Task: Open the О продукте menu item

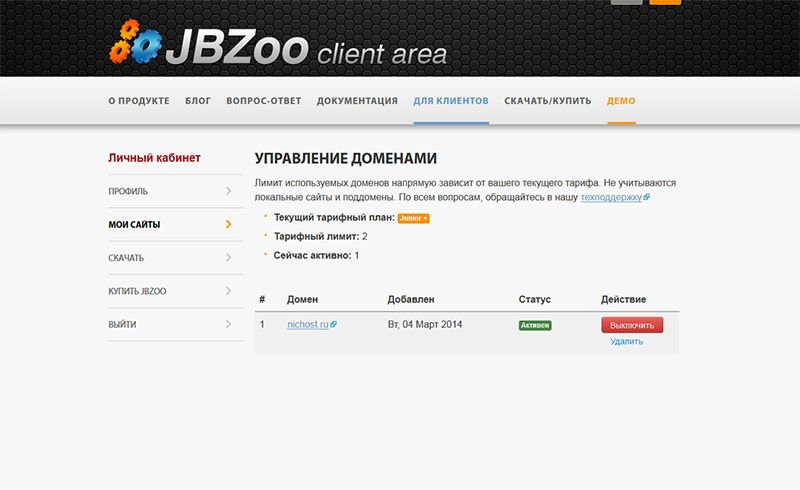Action: pos(139,101)
